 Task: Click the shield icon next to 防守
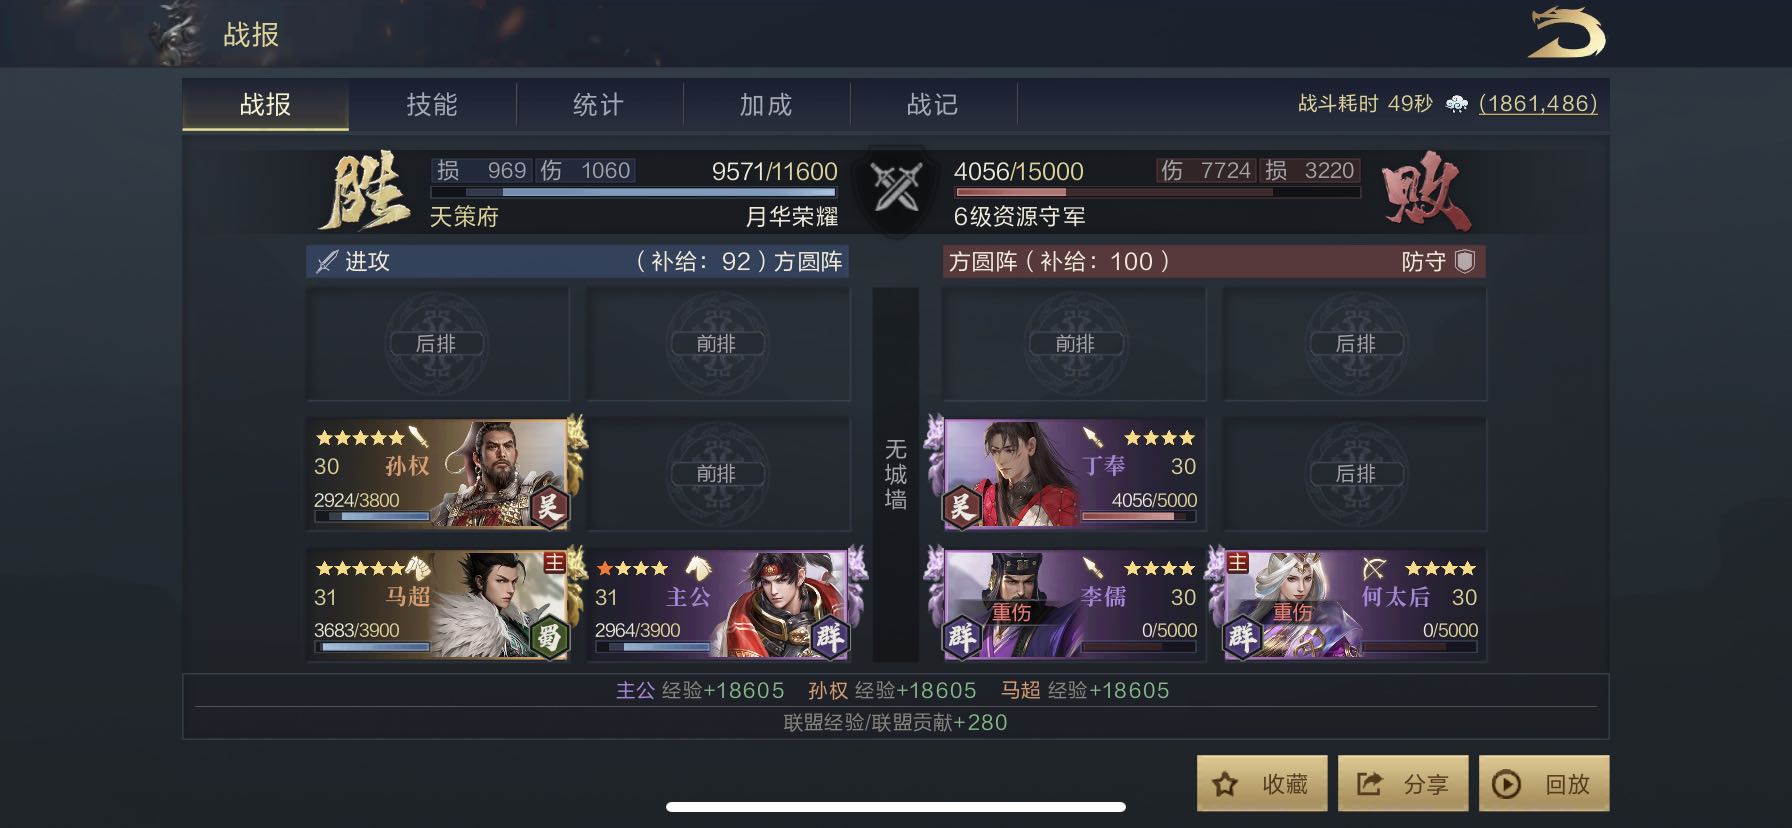coord(1465,261)
